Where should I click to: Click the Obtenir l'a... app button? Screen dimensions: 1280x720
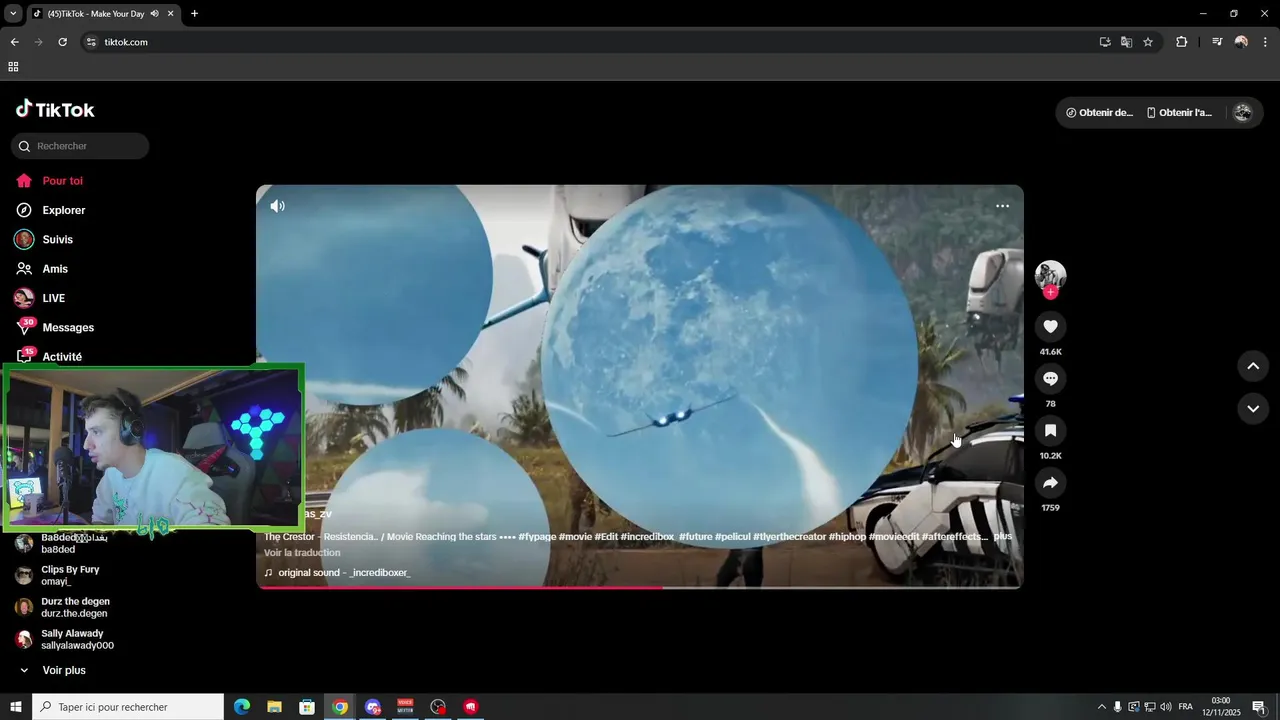point(1179,113)
